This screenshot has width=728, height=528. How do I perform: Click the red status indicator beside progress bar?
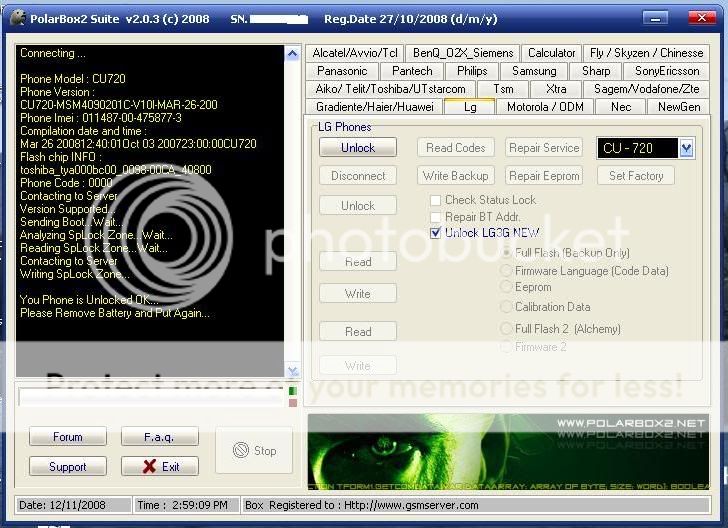pyautogui.click(x=292, y=403)
